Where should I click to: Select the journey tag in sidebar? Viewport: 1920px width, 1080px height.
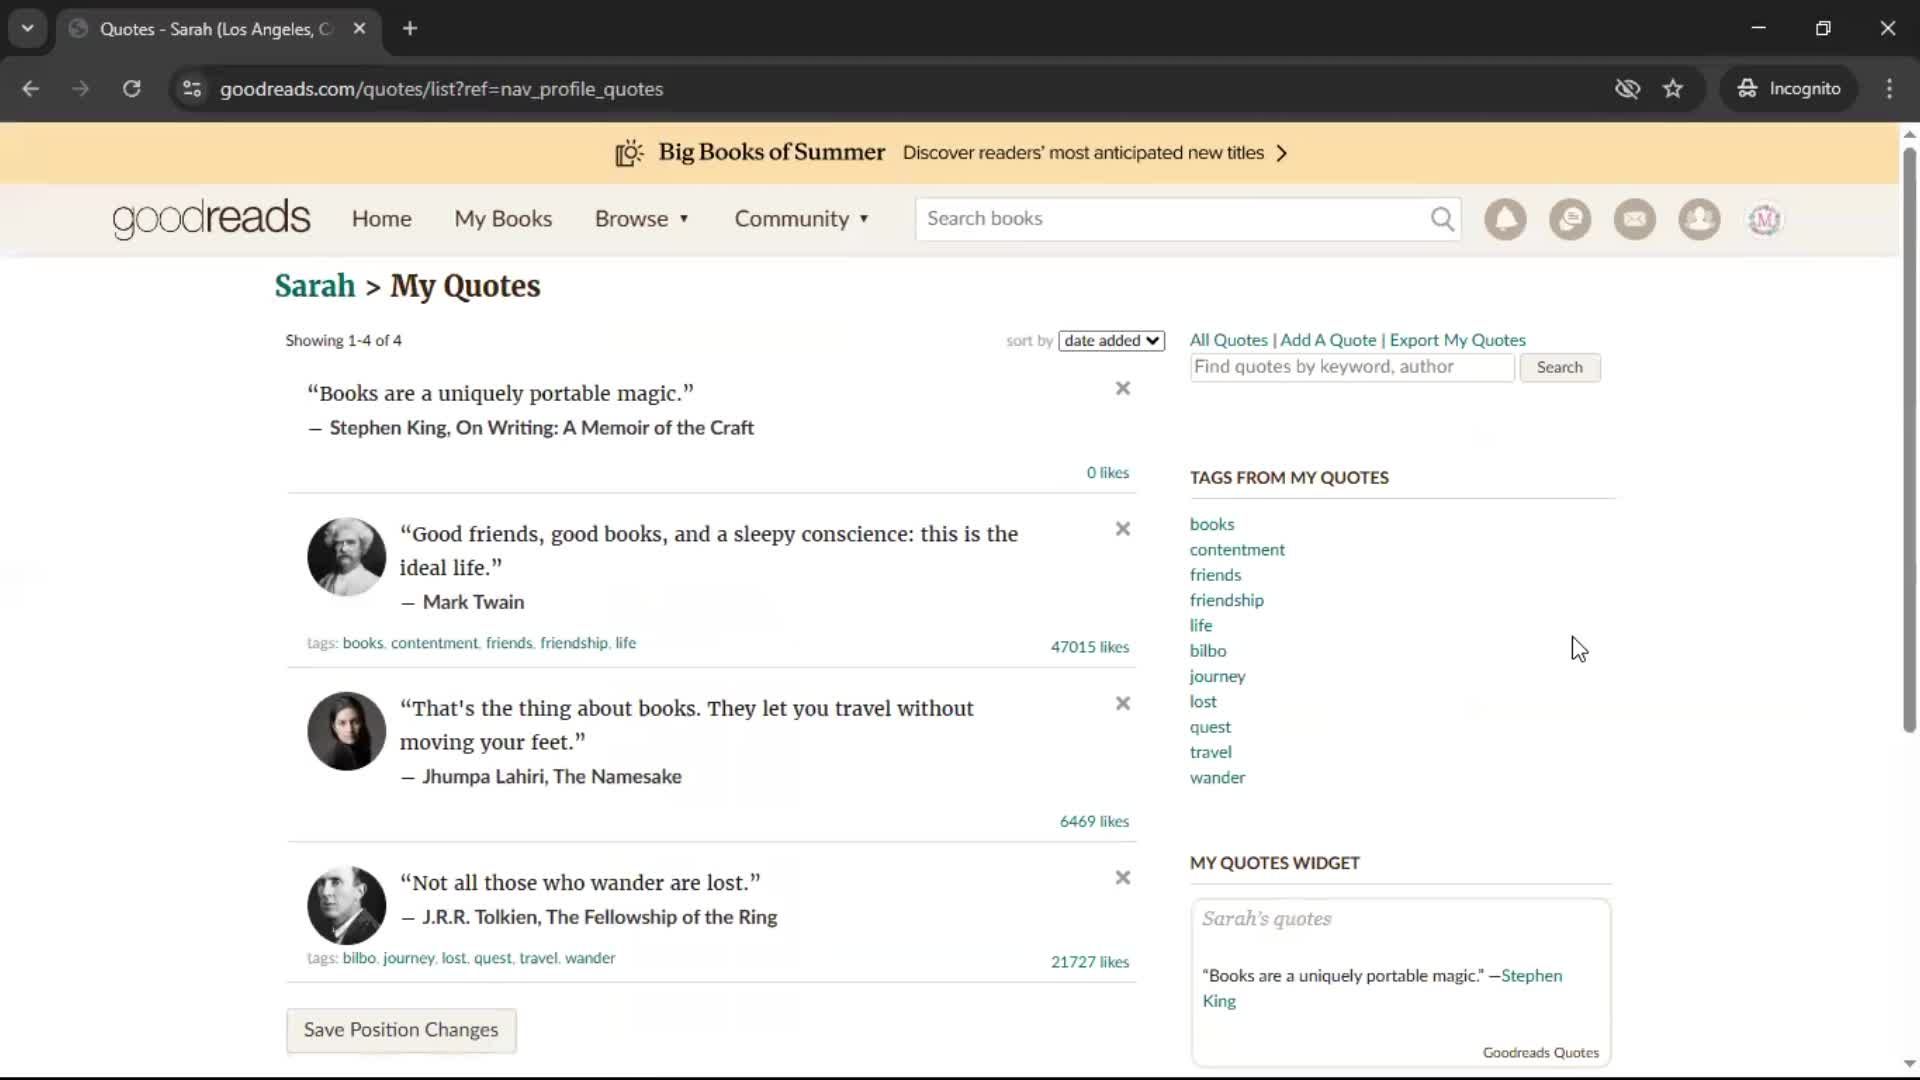[x=1217, y=676]
